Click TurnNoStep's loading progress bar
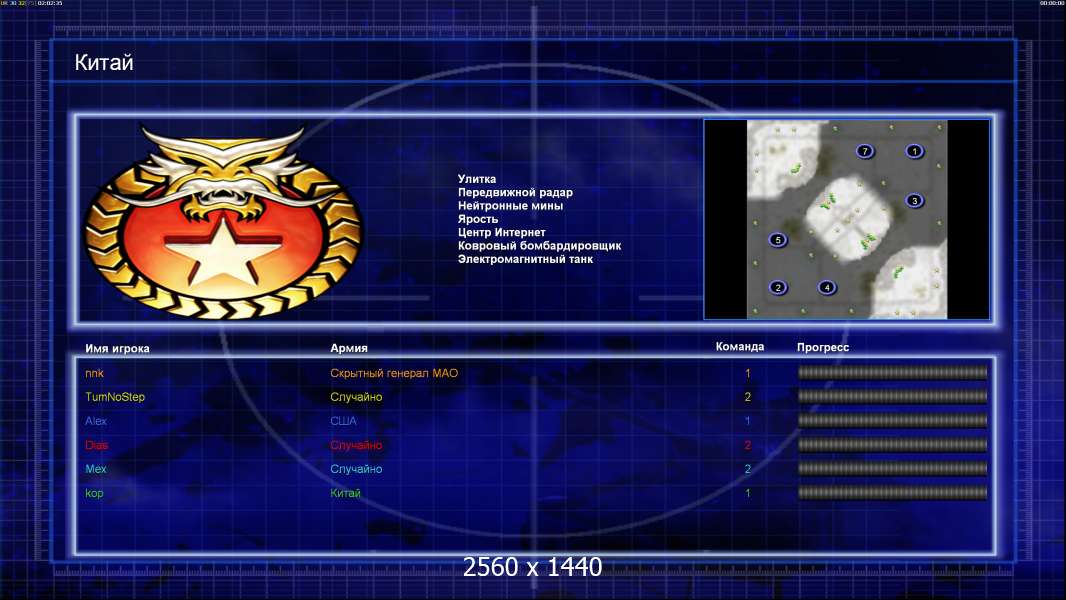Screen dimensions: 1066x600 click(x=893, y=396)
